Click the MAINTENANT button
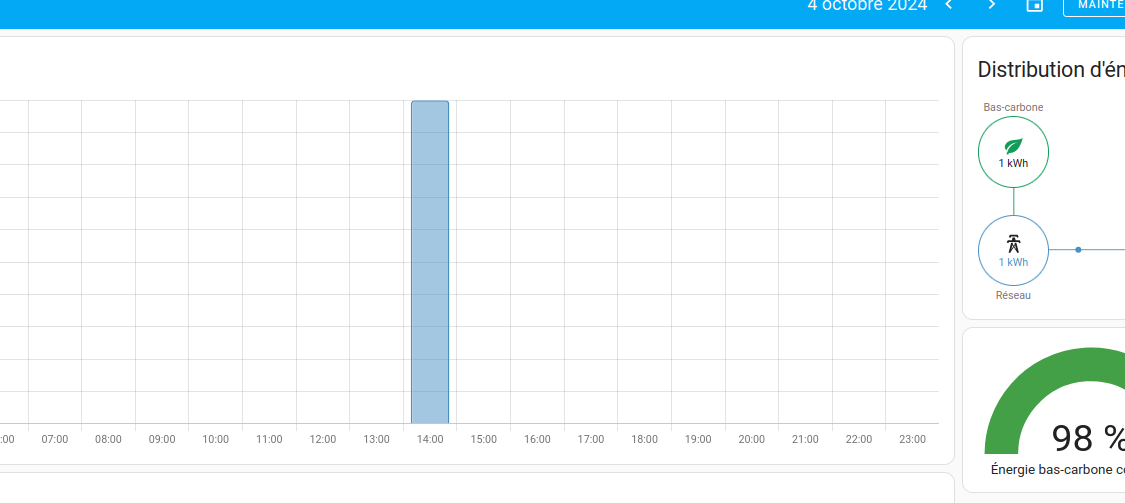 point(1094,5)
